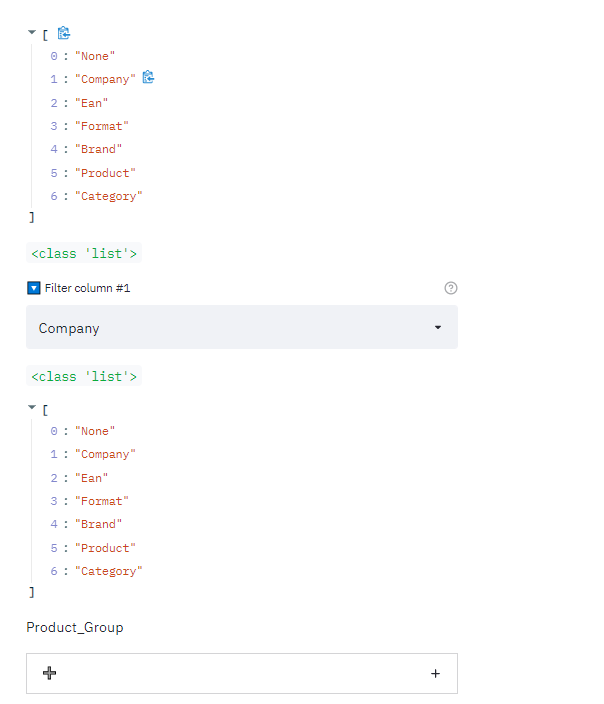Copy the first JSON list to clipboard
The width and height of the screenshot is (604, 704).
tap(64, 33)
